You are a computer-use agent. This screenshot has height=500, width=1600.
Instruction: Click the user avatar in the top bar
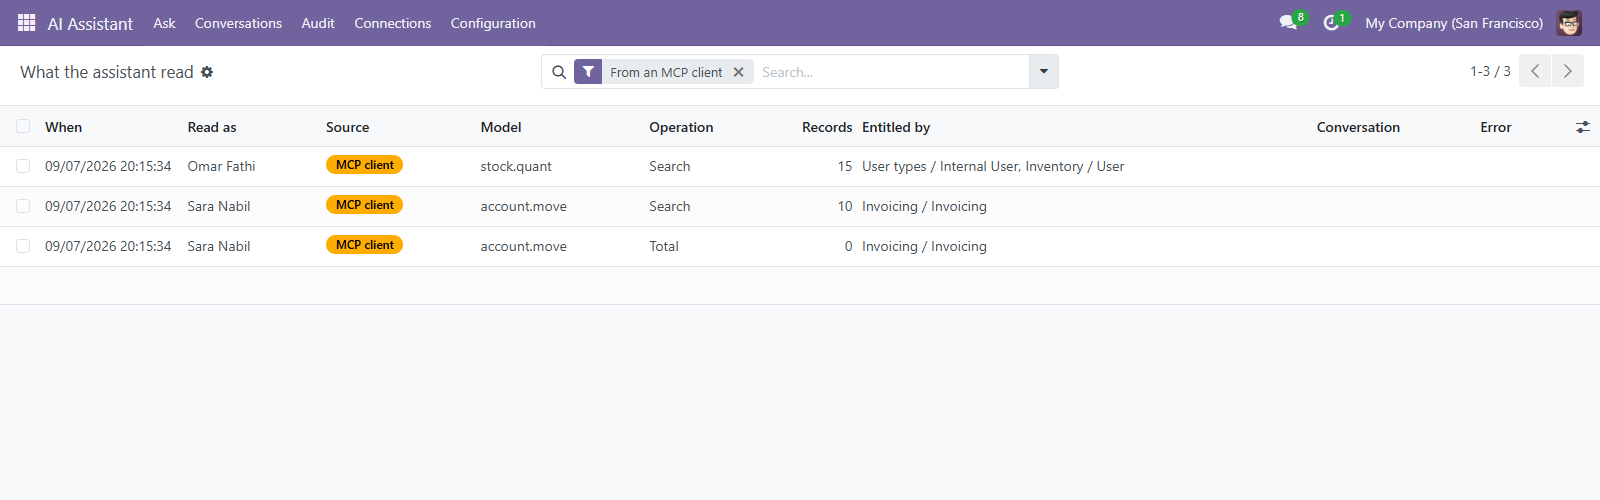pyautogui.click(x=1569, y=22)
